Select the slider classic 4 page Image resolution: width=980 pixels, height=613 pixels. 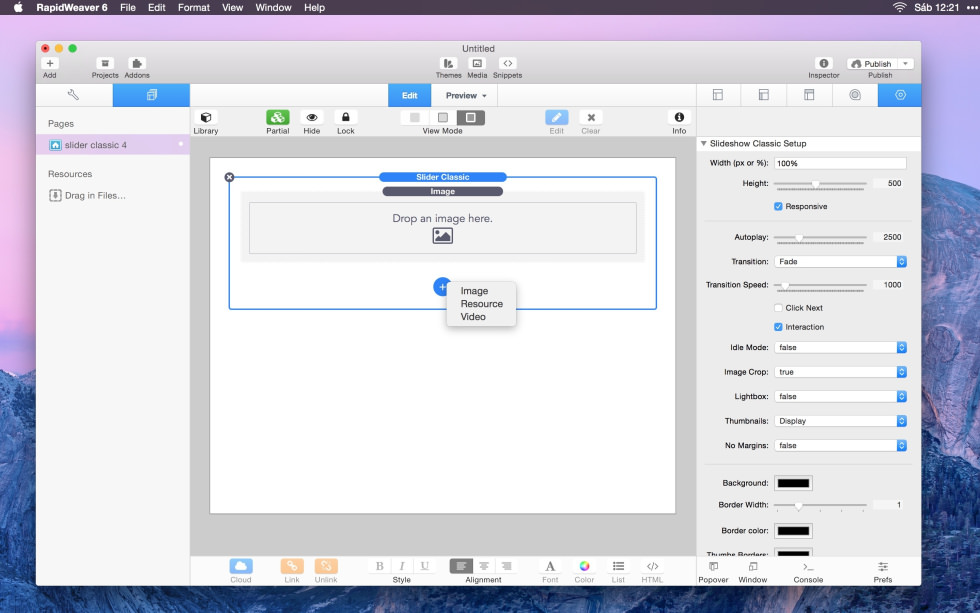[x=112, y=145]
